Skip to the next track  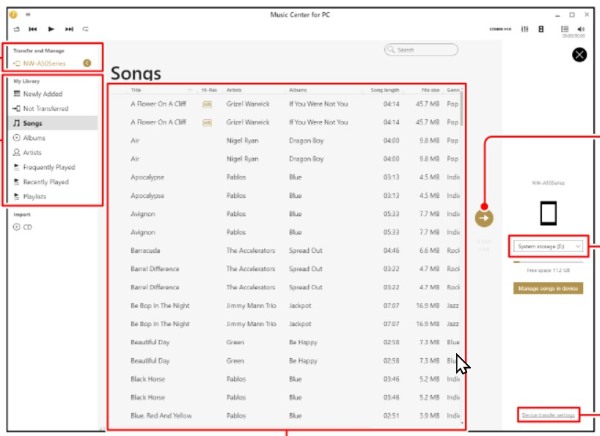coord(69,29)
